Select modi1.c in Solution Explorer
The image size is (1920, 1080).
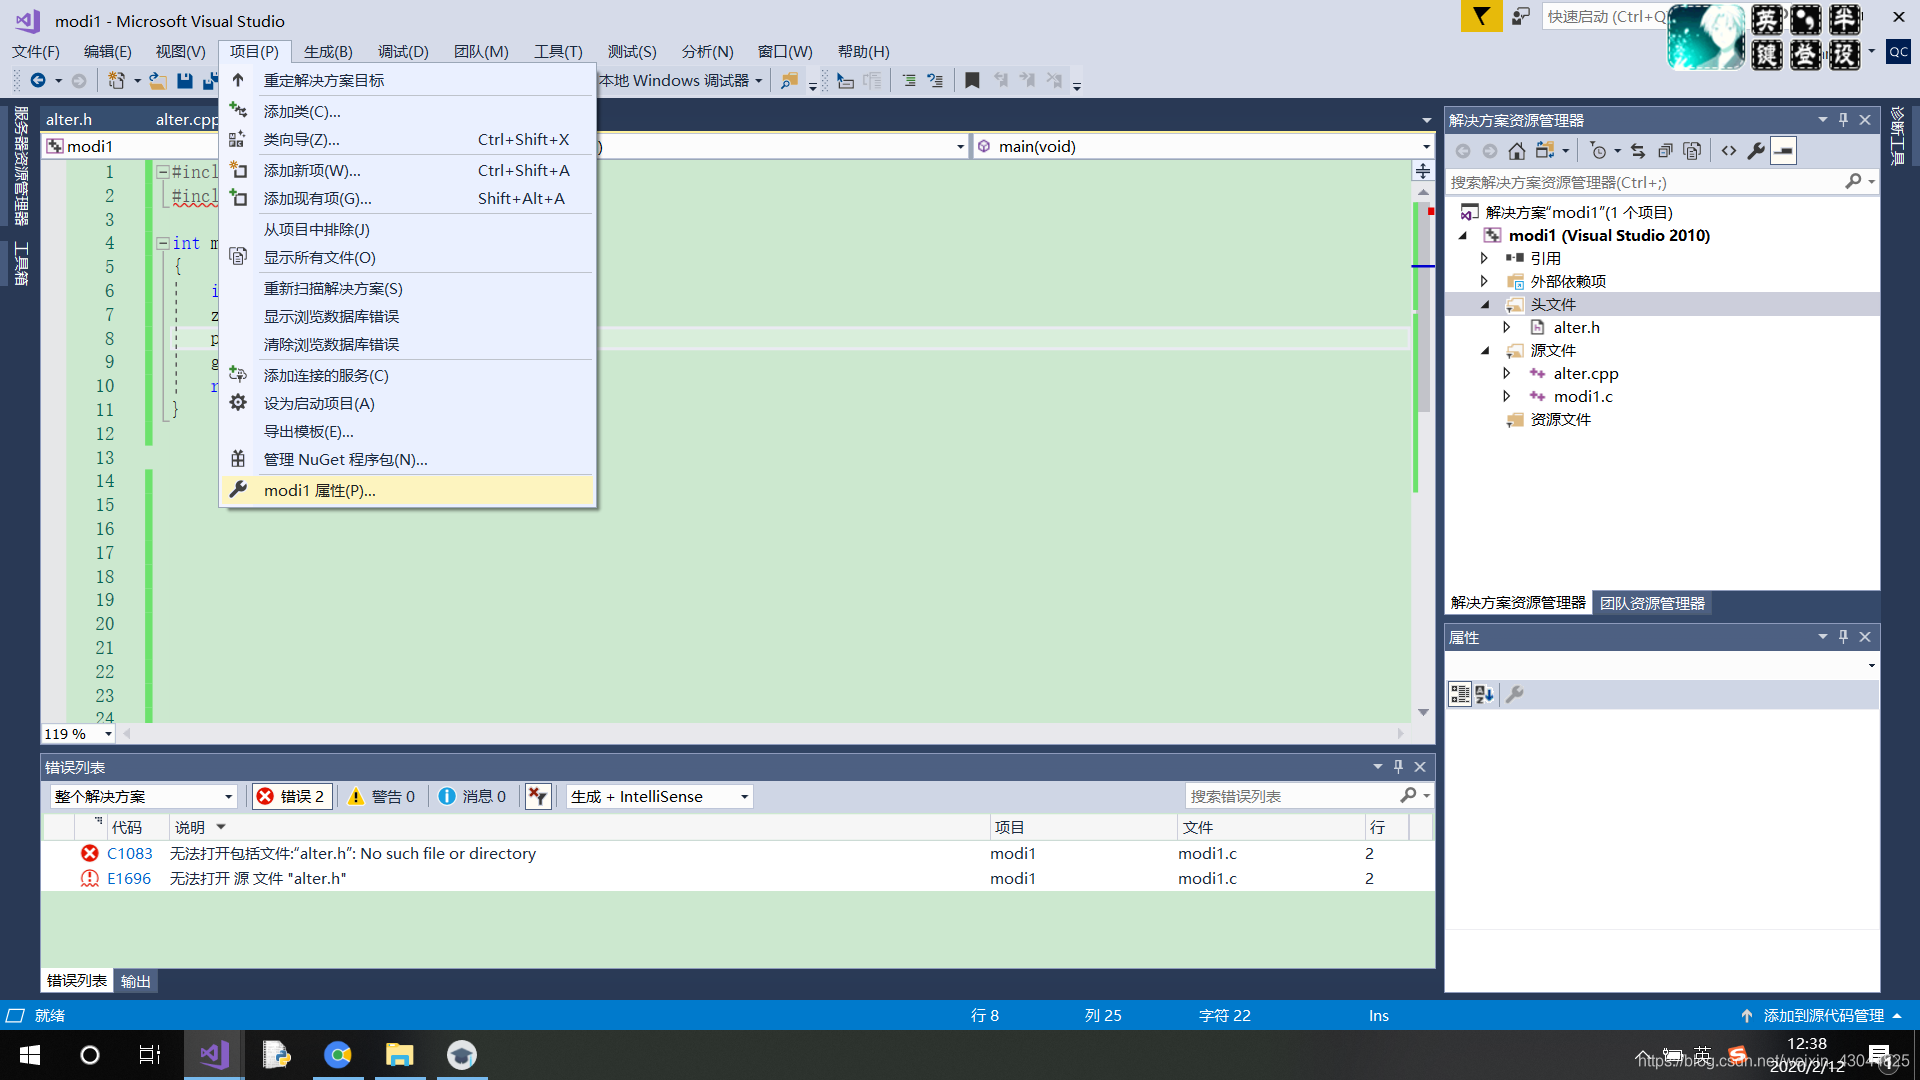[x=1583, y=396]
